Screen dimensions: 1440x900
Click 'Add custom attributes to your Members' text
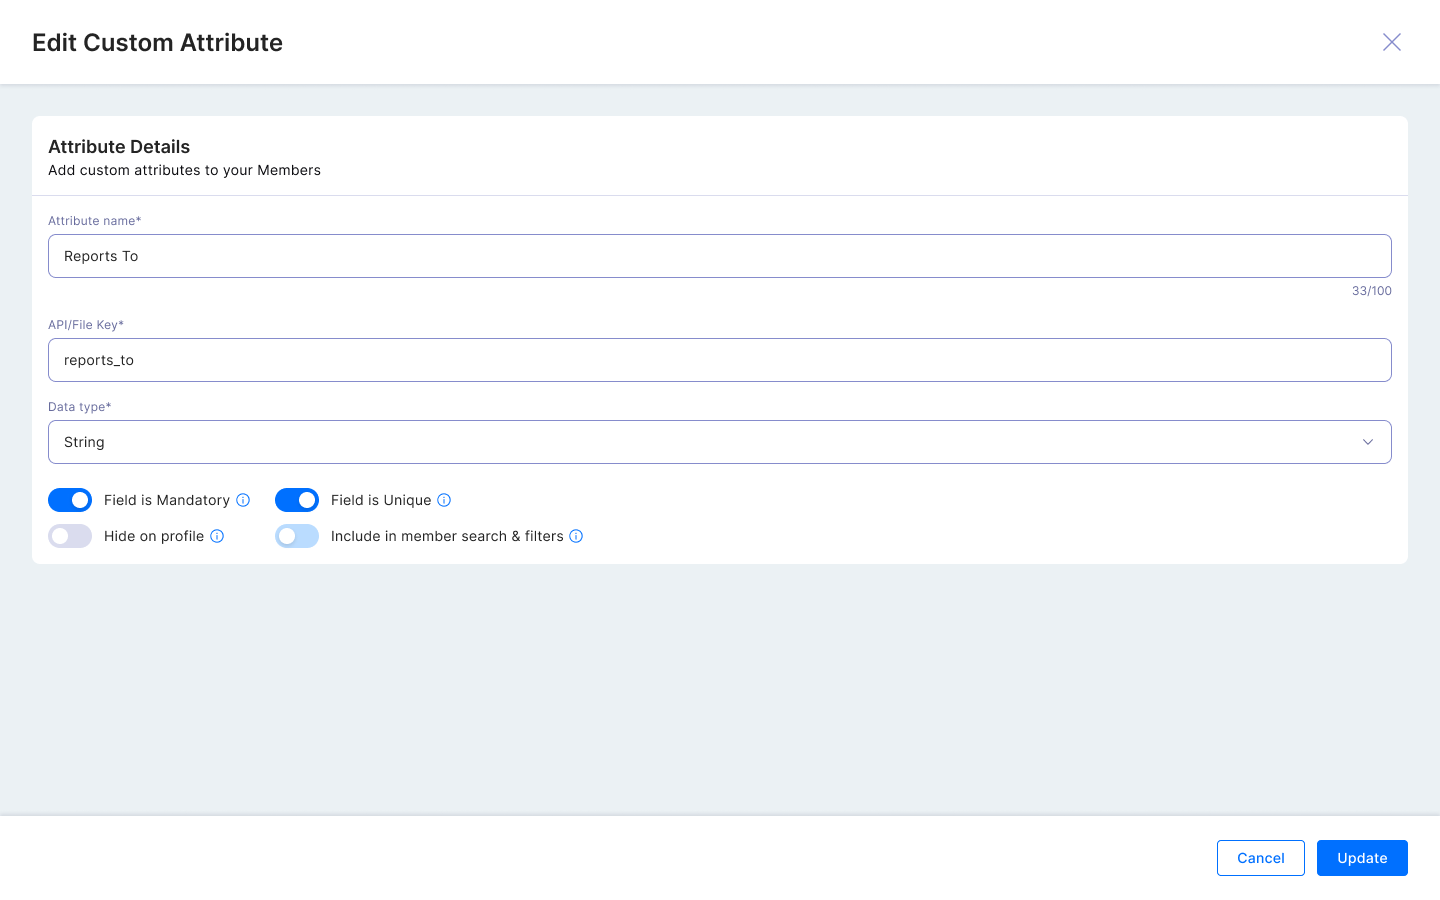pyautogui.click(x=184, y=170)
